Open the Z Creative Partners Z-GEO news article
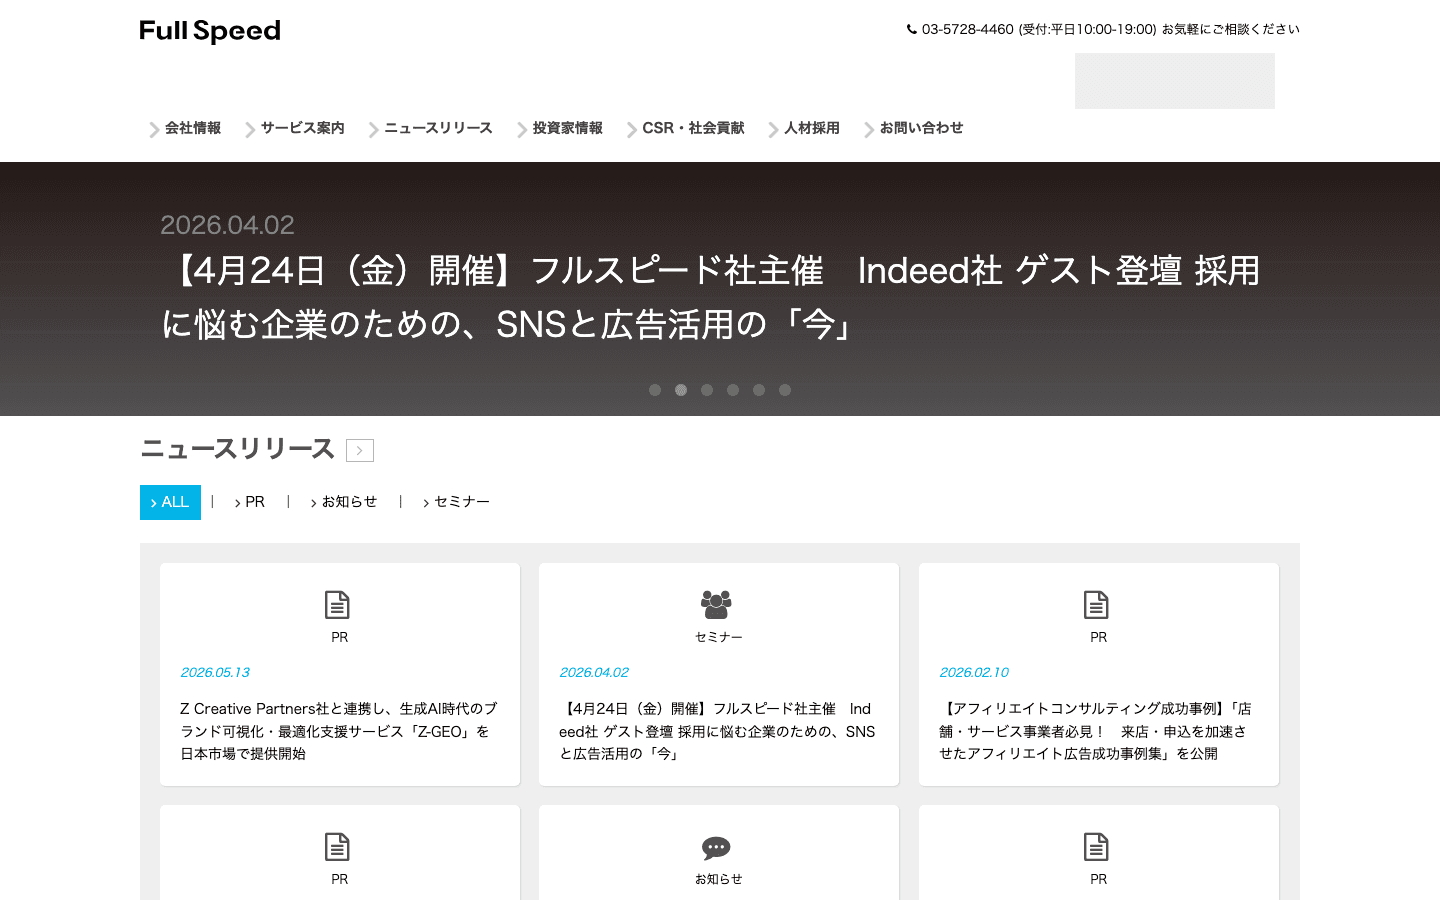 (x=339, y=731)
